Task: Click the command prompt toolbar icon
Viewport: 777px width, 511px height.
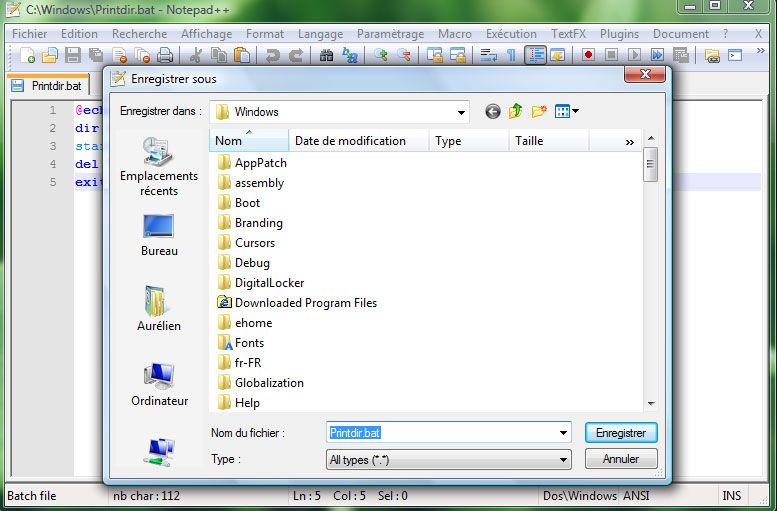Action: (x=735, y=55)
